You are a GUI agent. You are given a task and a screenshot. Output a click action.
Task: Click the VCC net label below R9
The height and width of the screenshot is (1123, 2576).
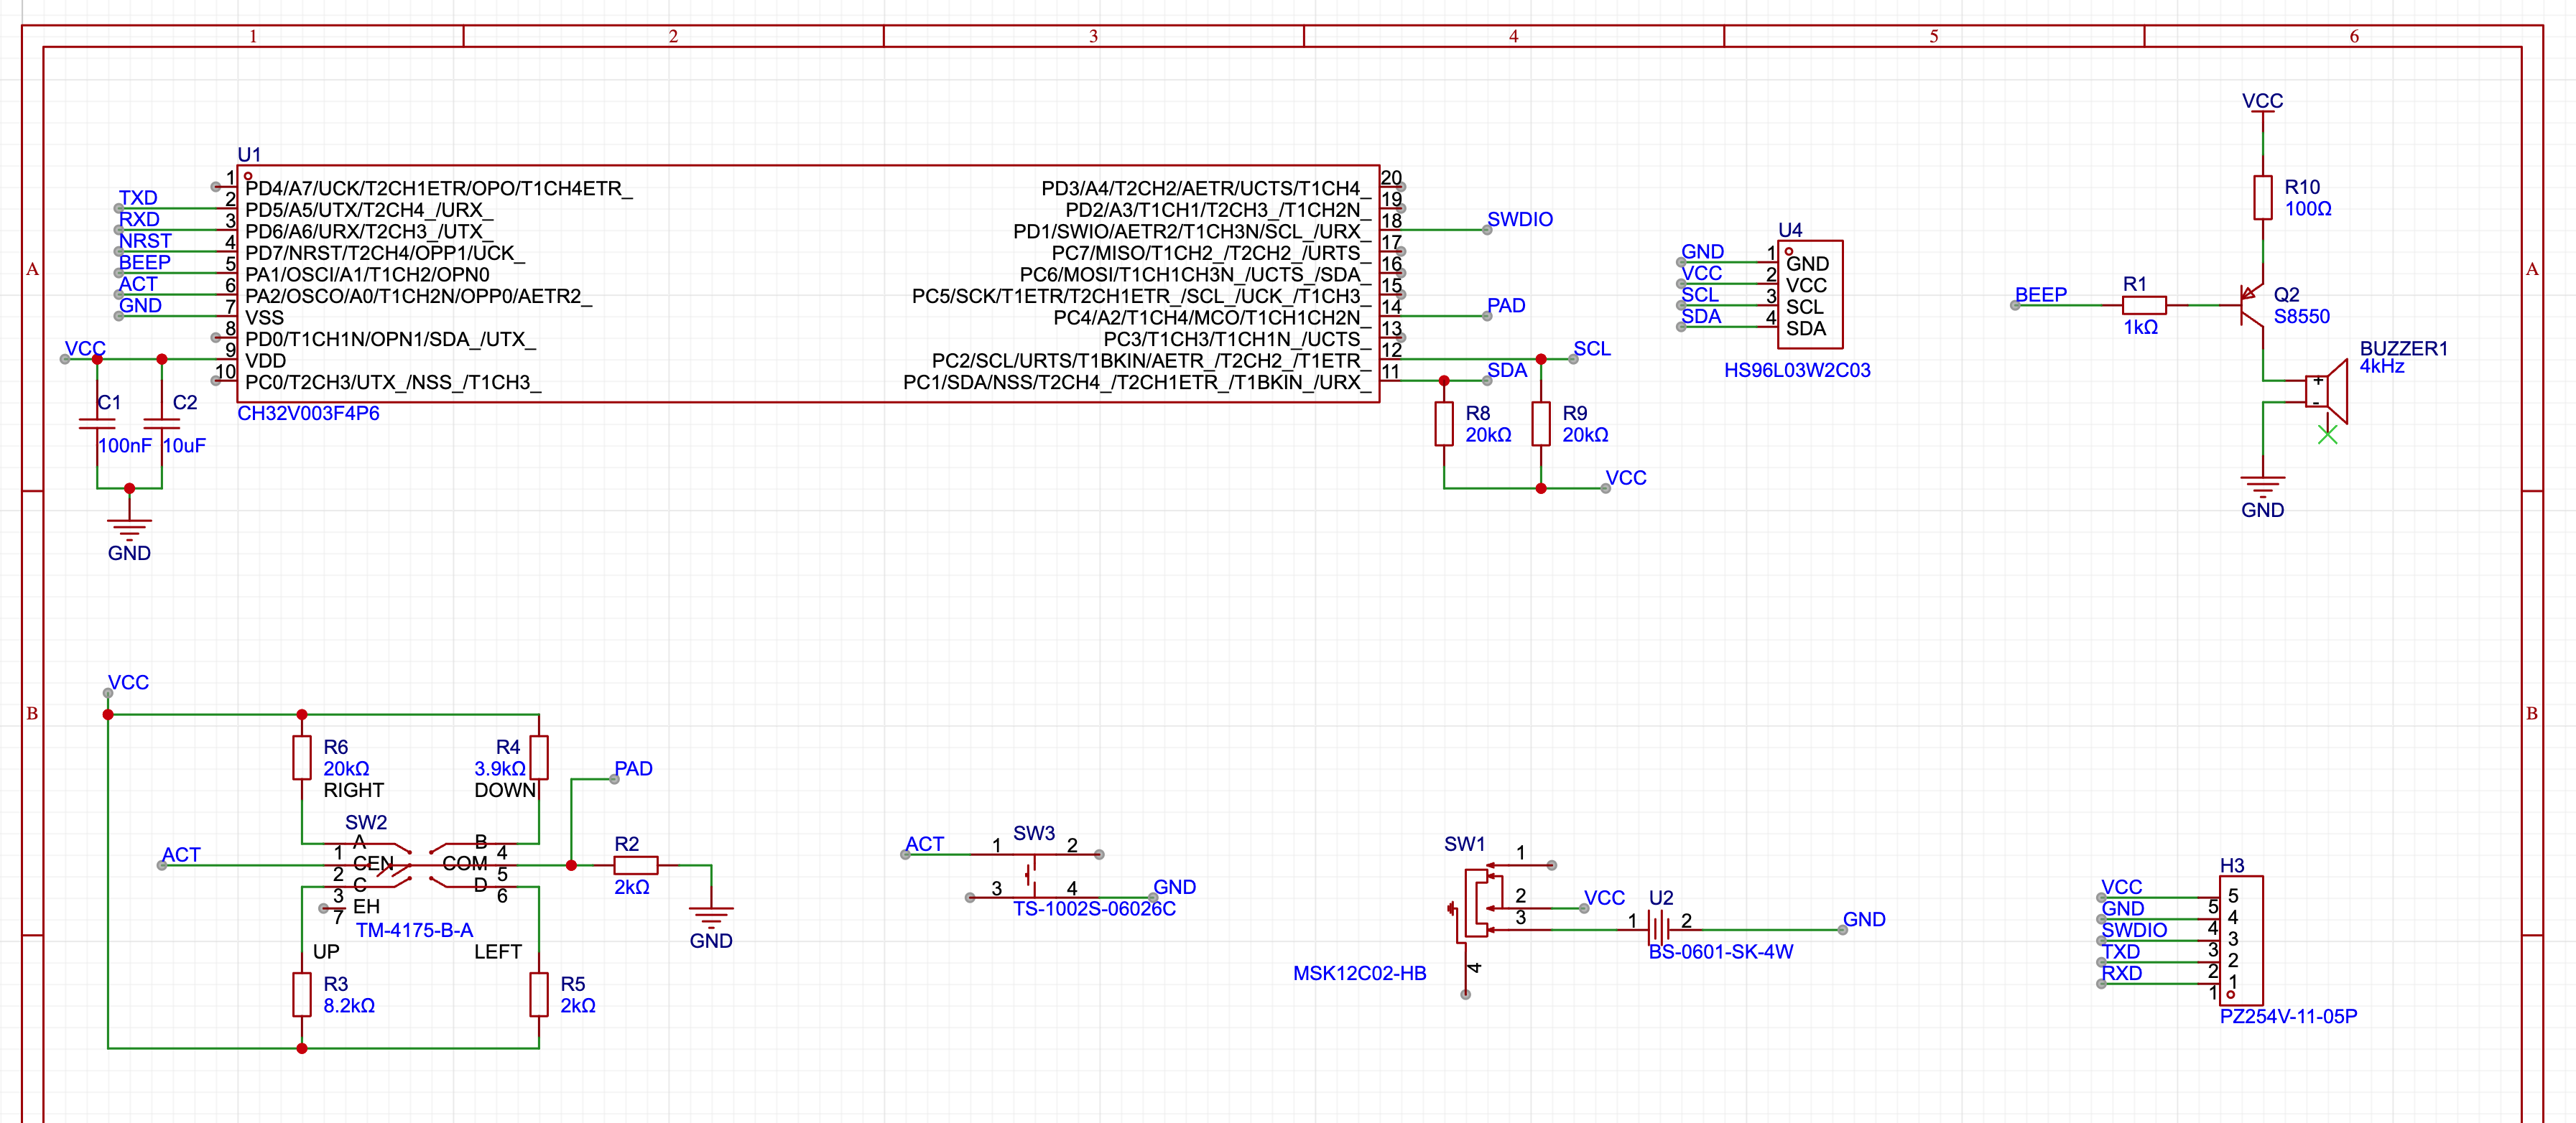click(x=1625, y=478)
